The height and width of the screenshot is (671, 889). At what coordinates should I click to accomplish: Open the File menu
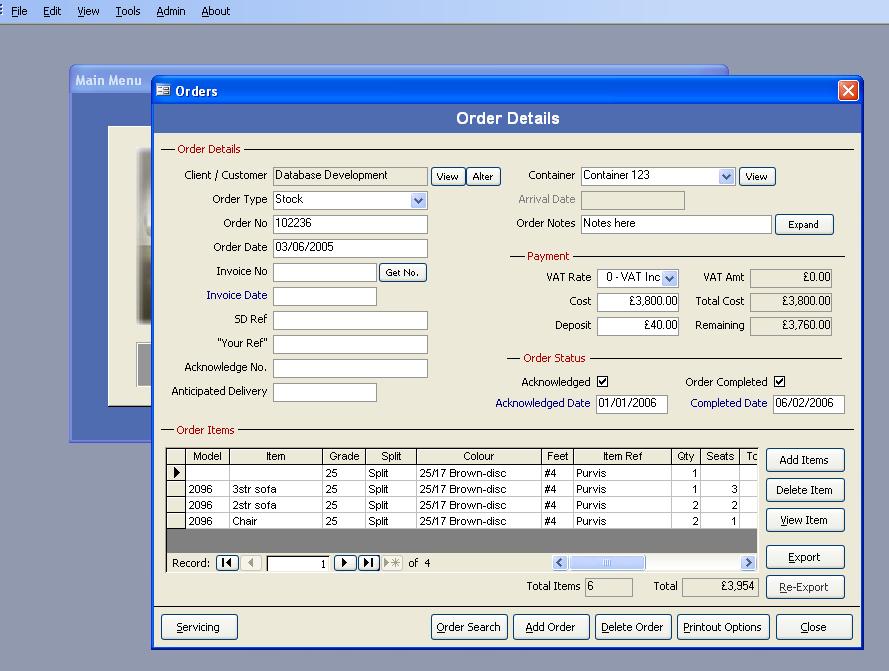[18, 11]
